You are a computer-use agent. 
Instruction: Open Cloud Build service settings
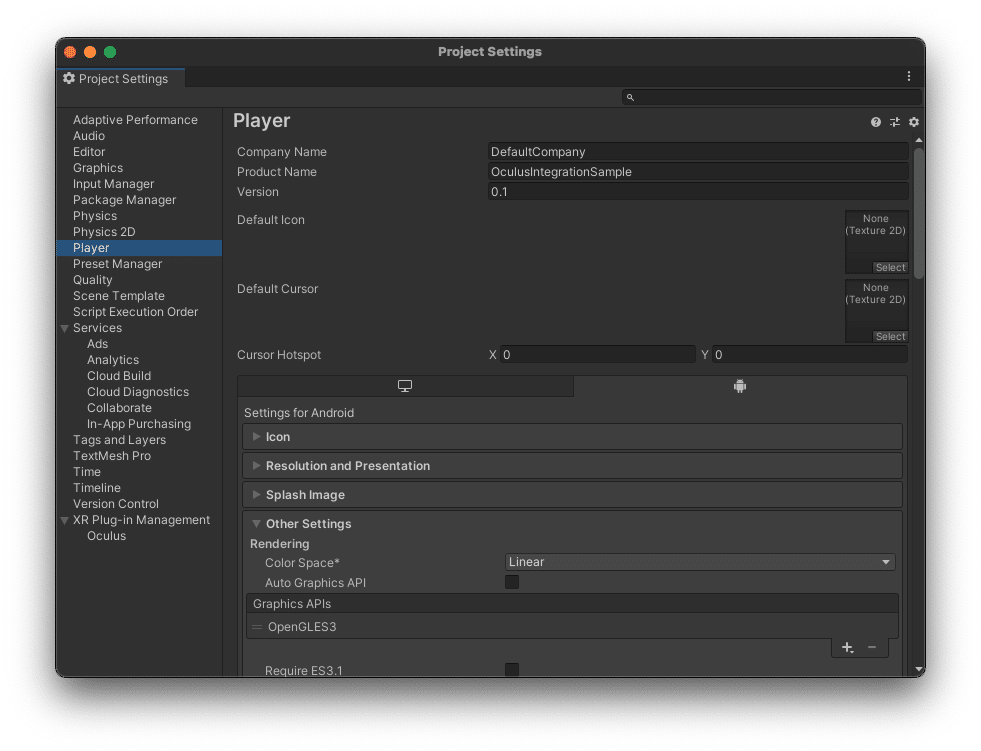point(119,376)
